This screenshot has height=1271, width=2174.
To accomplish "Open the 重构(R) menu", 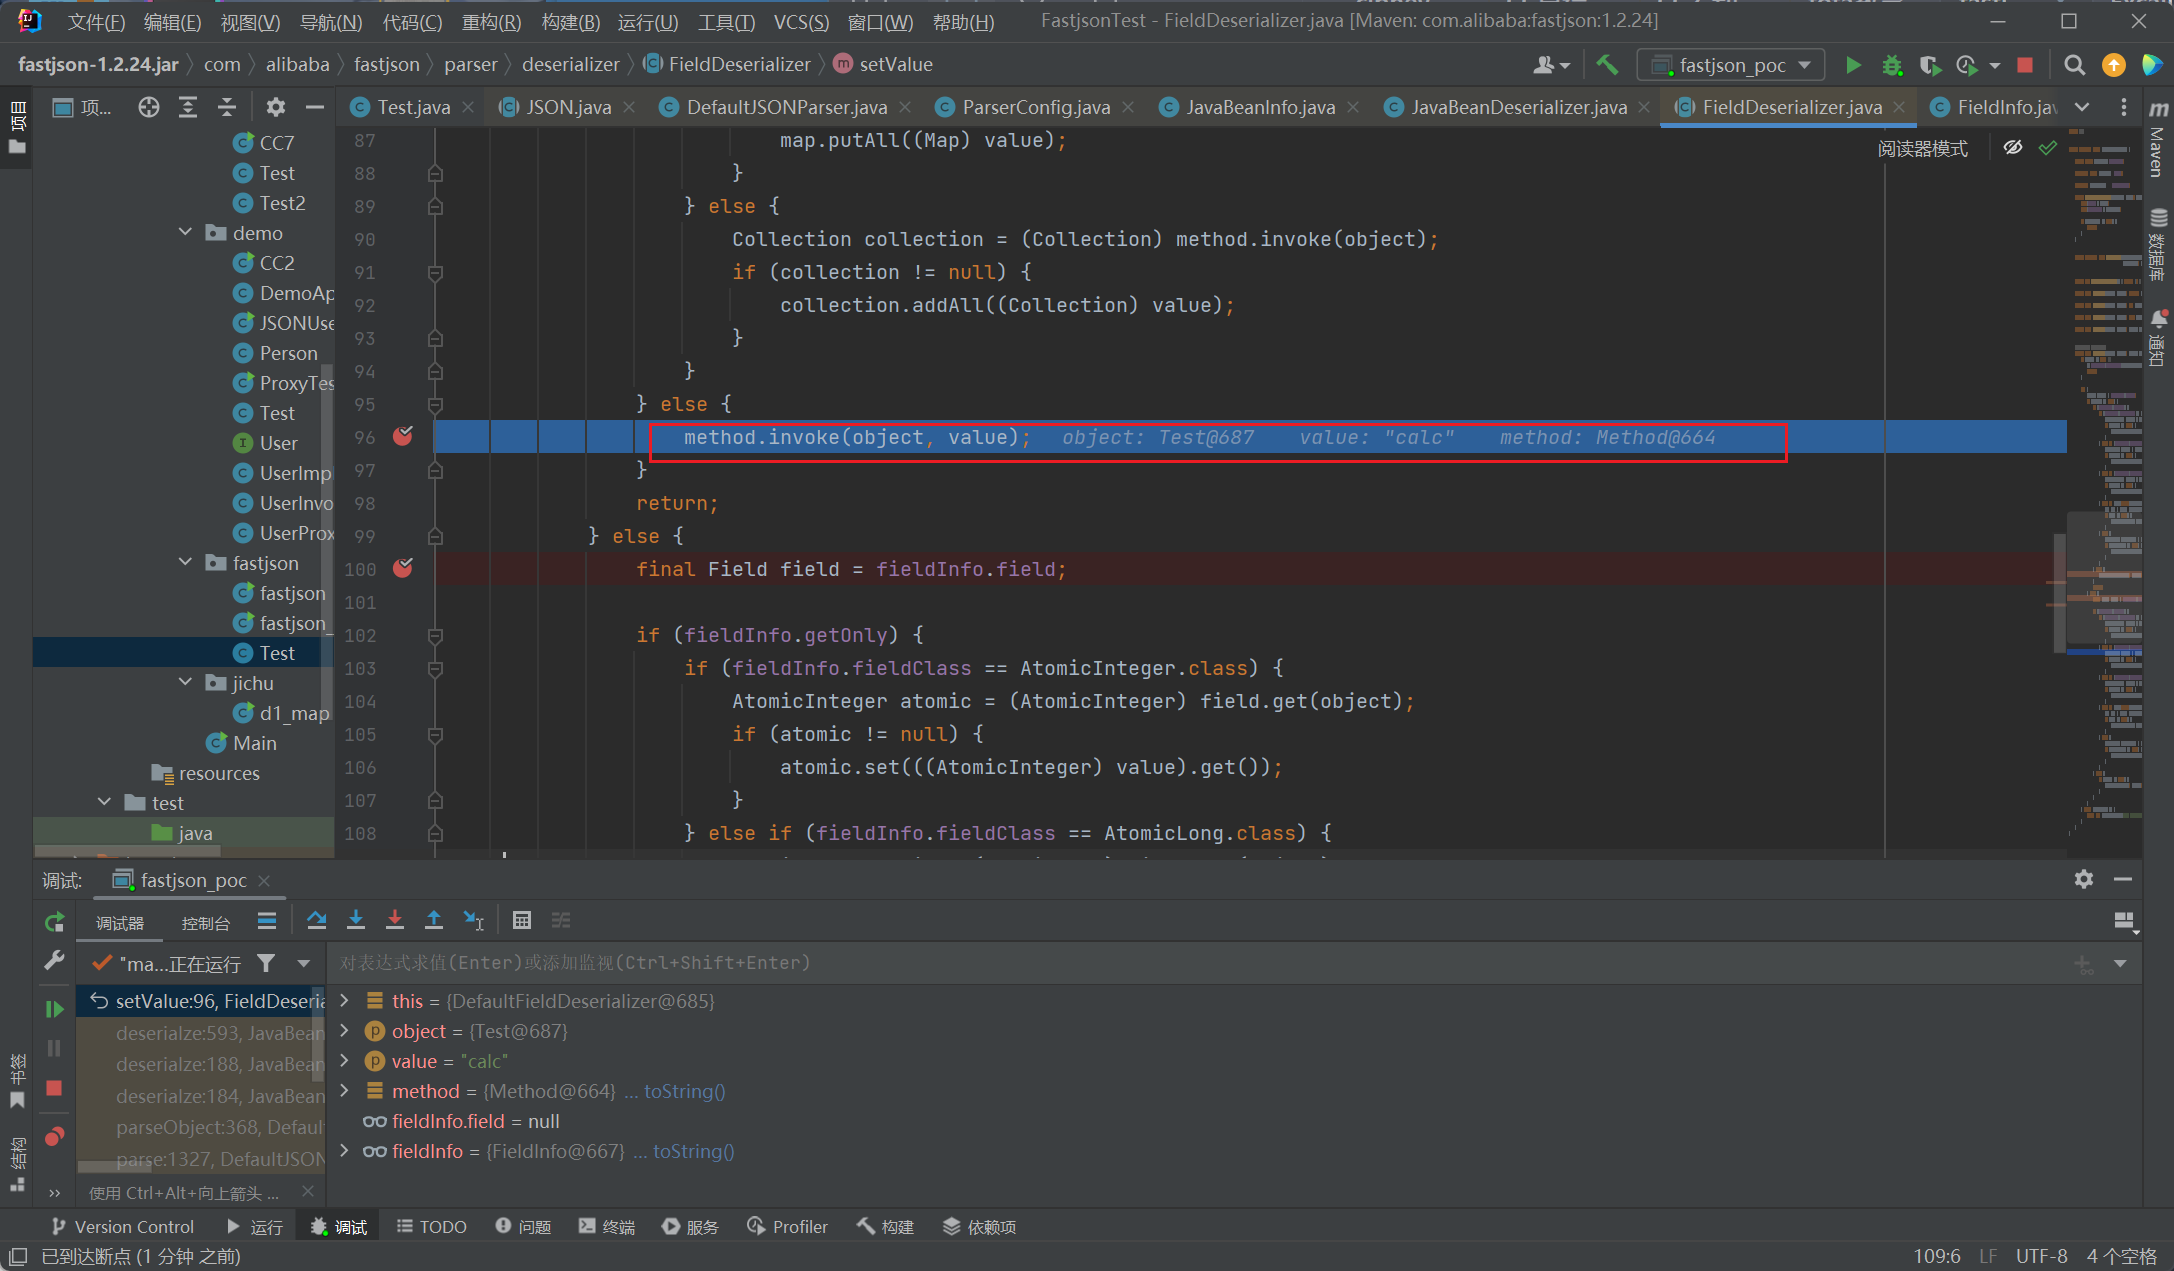I will [491, 21].
